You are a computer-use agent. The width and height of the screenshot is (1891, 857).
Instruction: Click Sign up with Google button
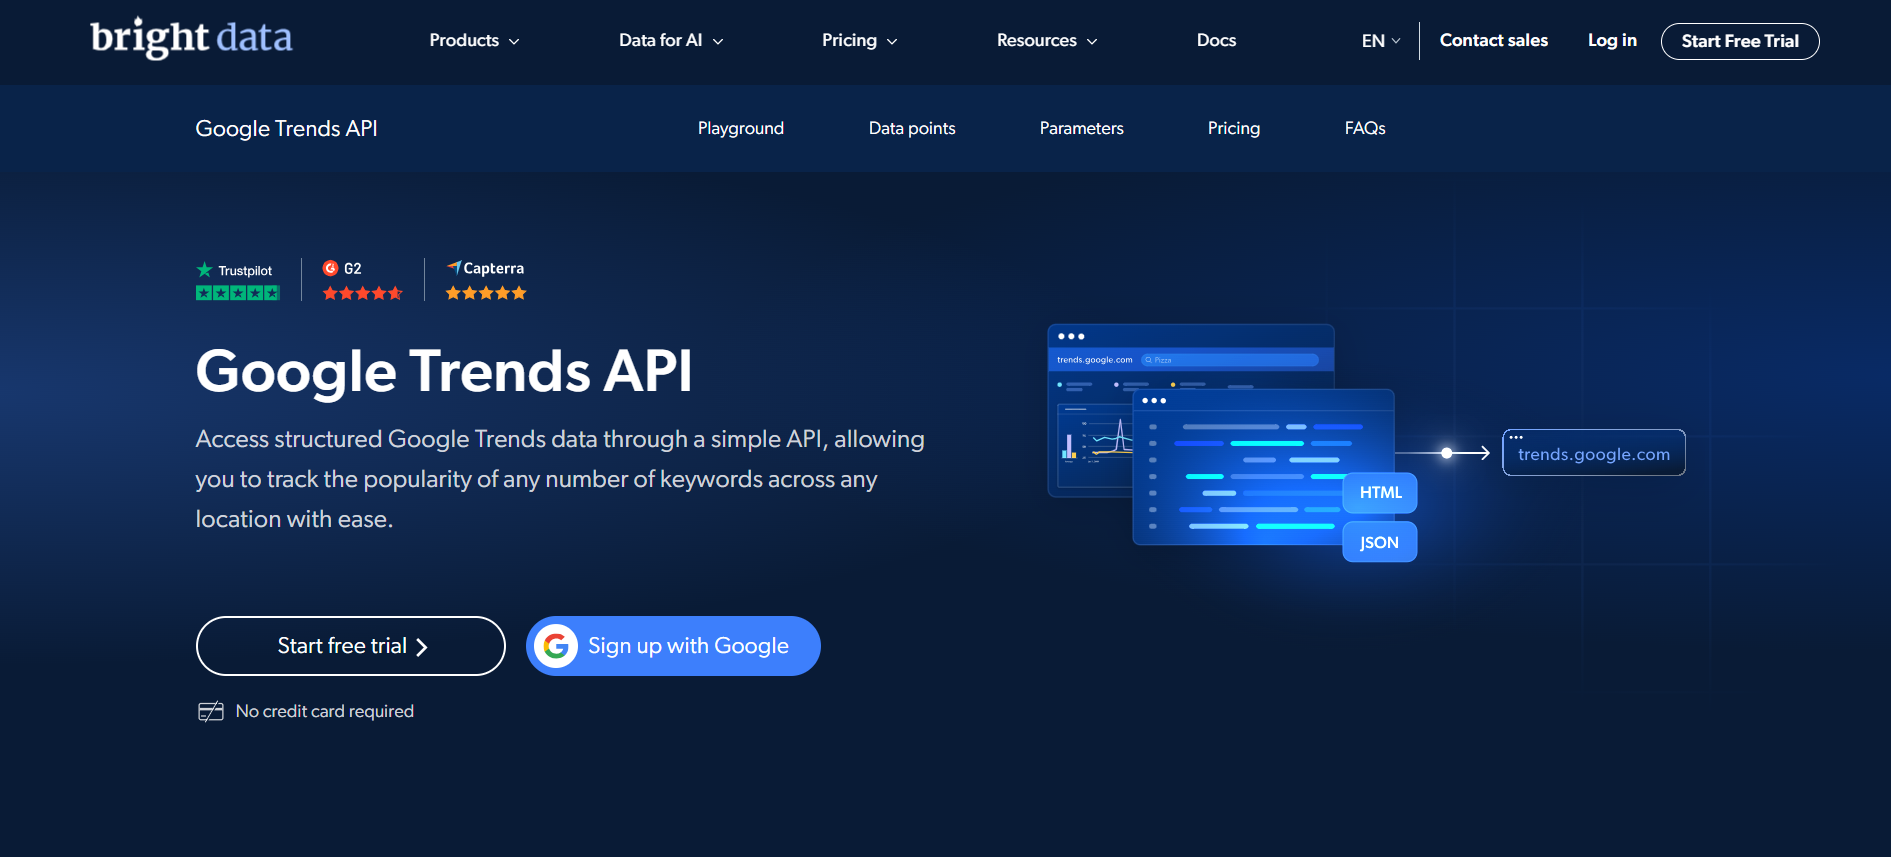tap(673, 646)
